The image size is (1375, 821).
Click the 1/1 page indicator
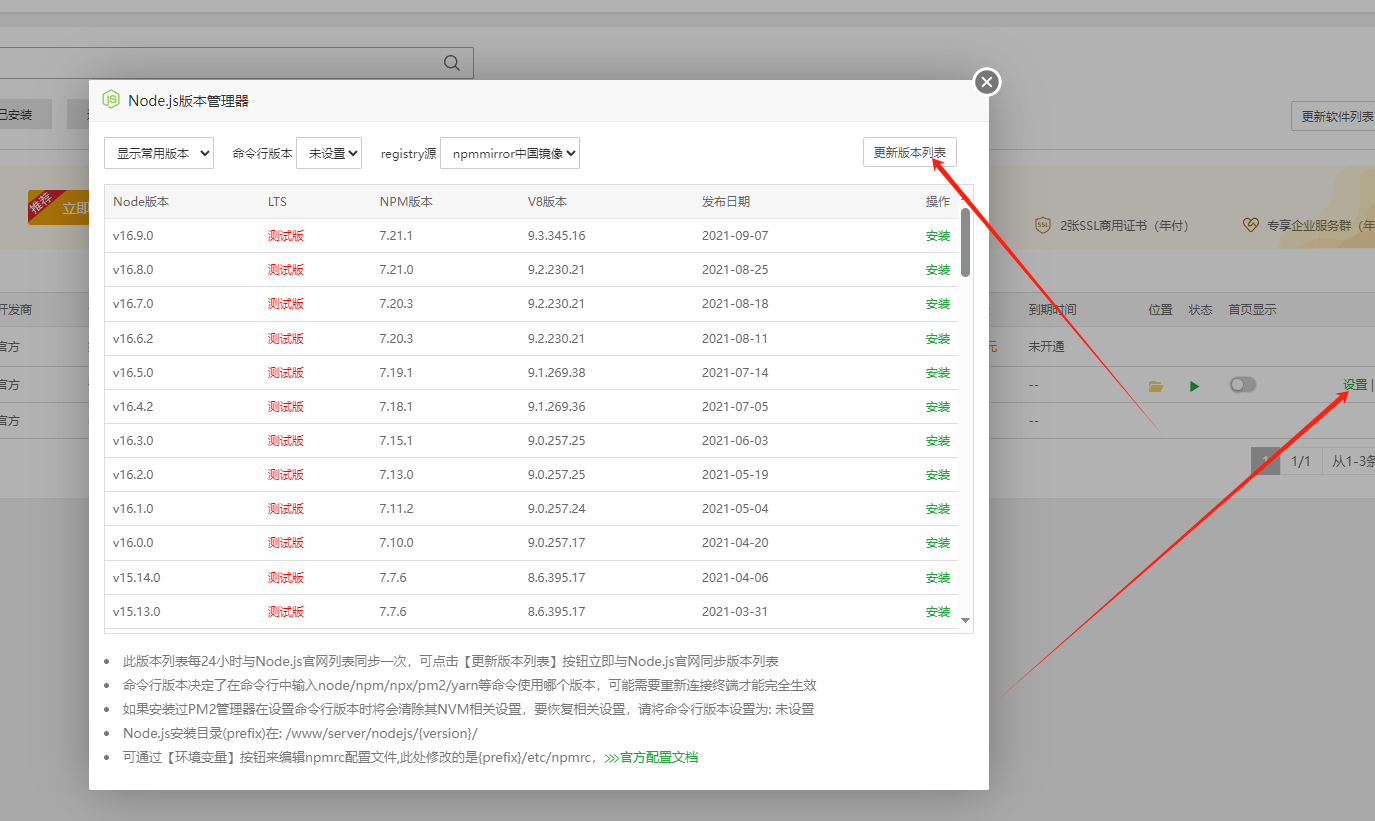tap(1300, 461)
